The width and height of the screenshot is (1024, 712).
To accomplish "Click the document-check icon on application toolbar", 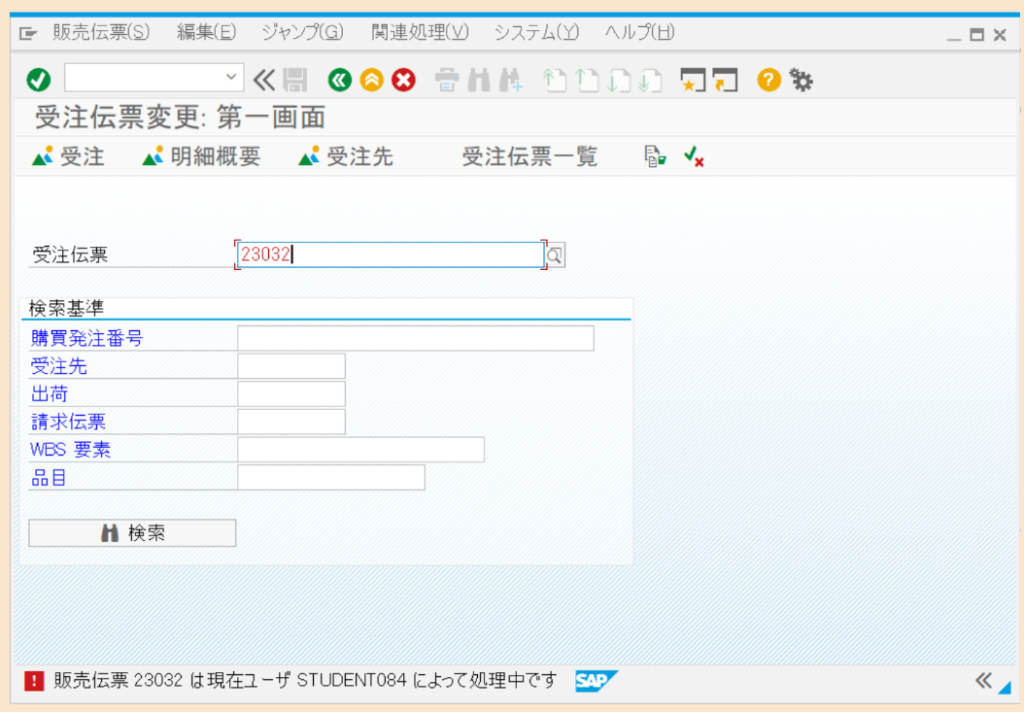I will (x=654, y=157).
